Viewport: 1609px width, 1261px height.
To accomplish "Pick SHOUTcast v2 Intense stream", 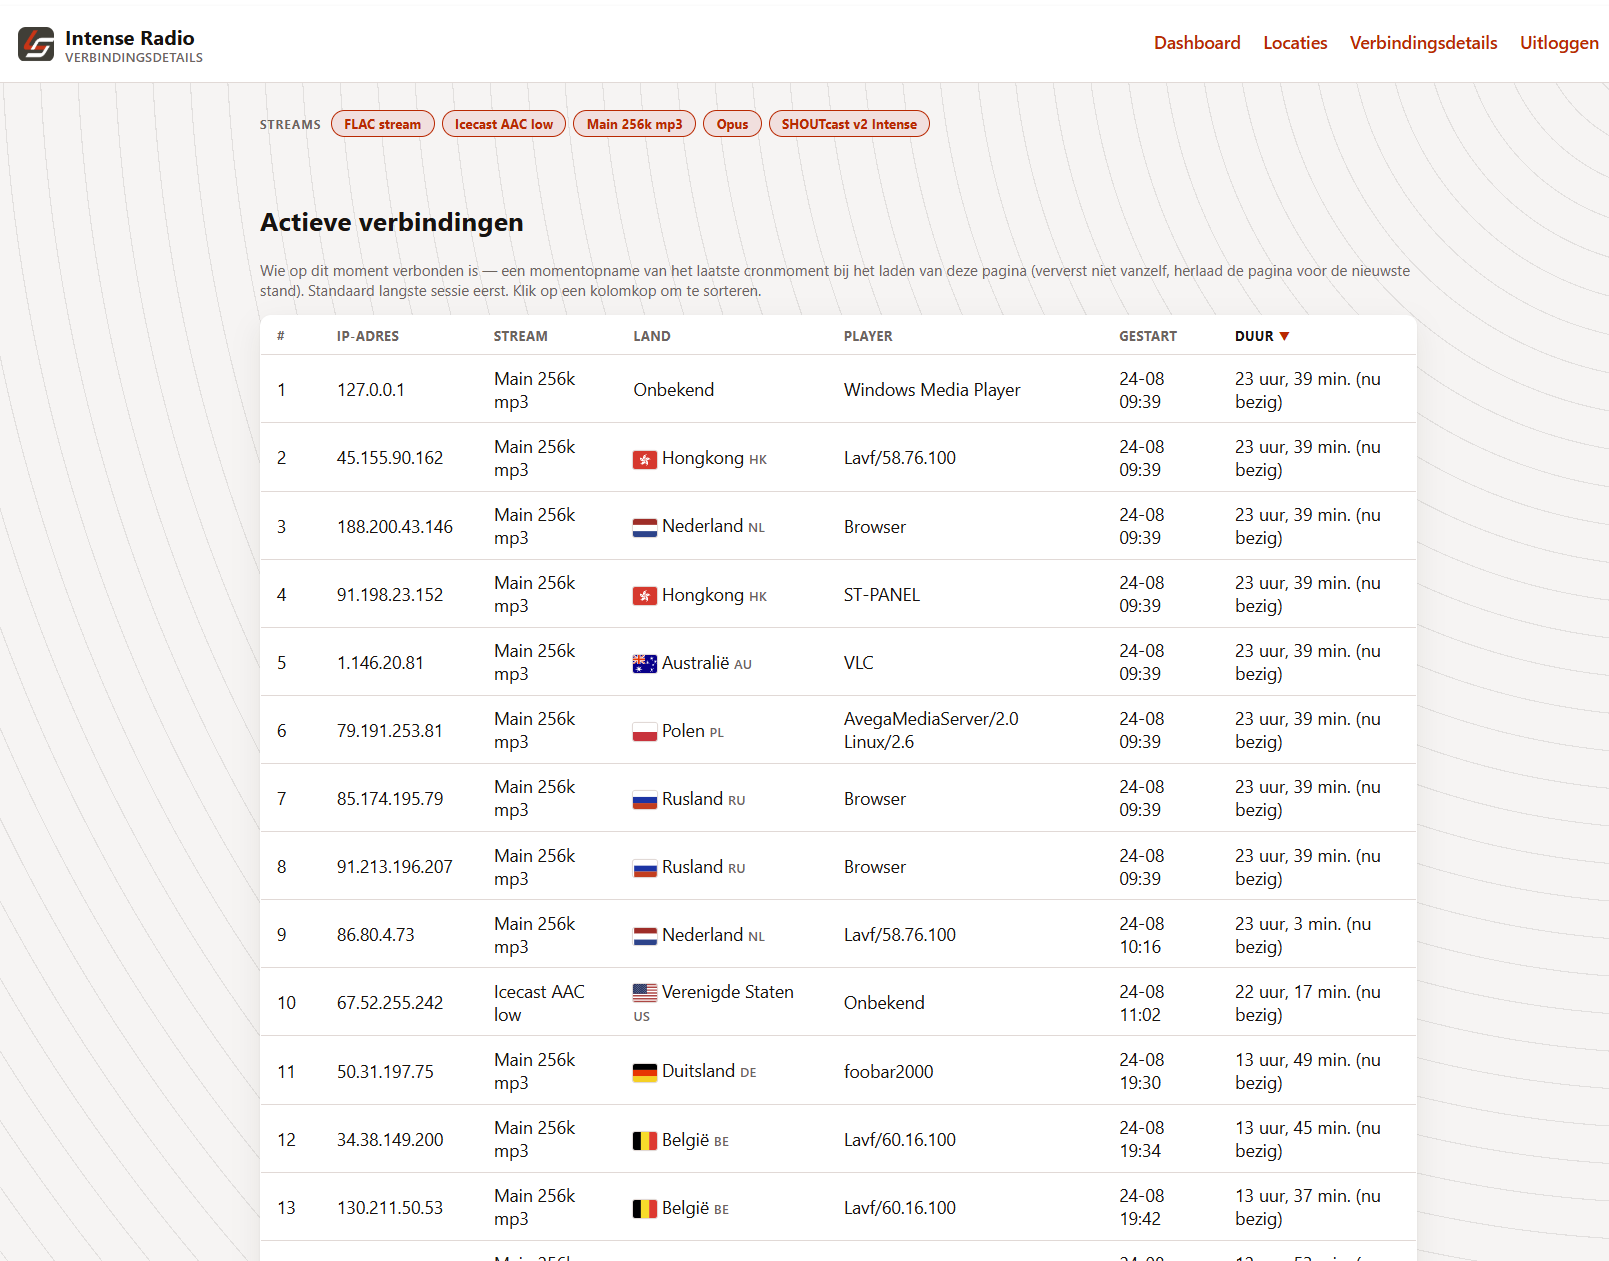I will click(x=849, y=124).
